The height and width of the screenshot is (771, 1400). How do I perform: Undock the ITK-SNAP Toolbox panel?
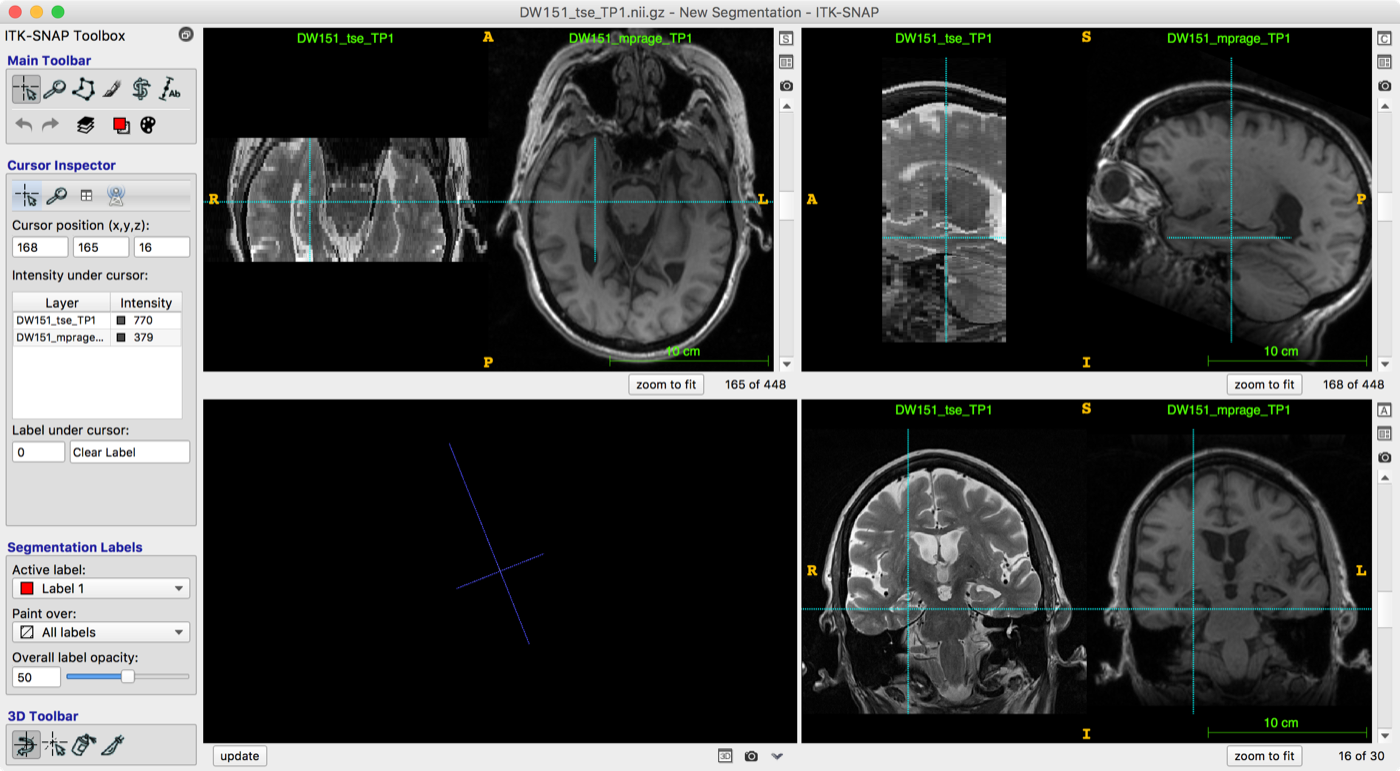coord(186,35)
